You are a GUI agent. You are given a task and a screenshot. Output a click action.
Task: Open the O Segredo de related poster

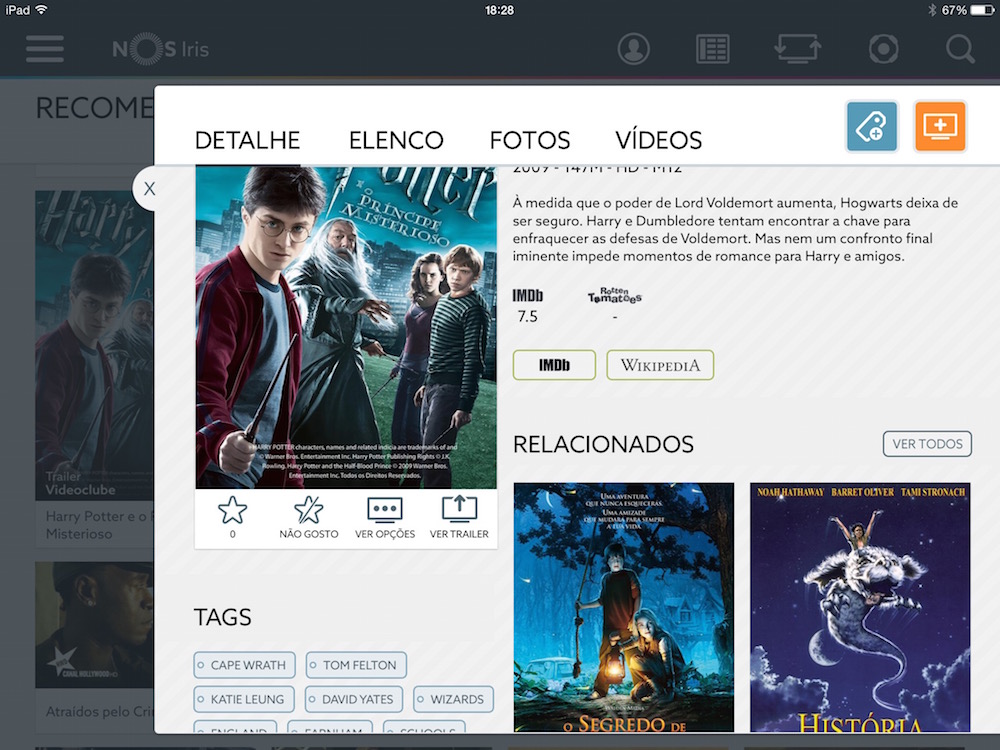624,607
